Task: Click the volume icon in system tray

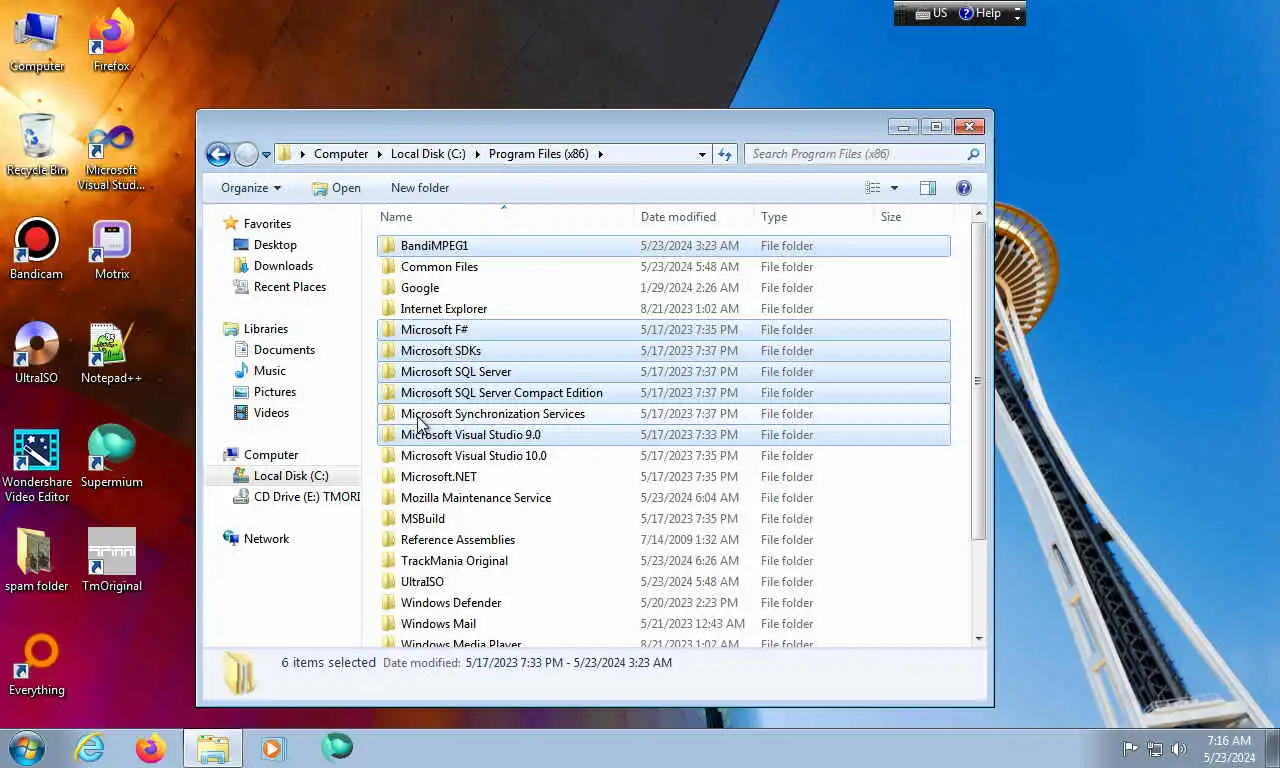Action: pyautogui.click(x=1179, y=748)
